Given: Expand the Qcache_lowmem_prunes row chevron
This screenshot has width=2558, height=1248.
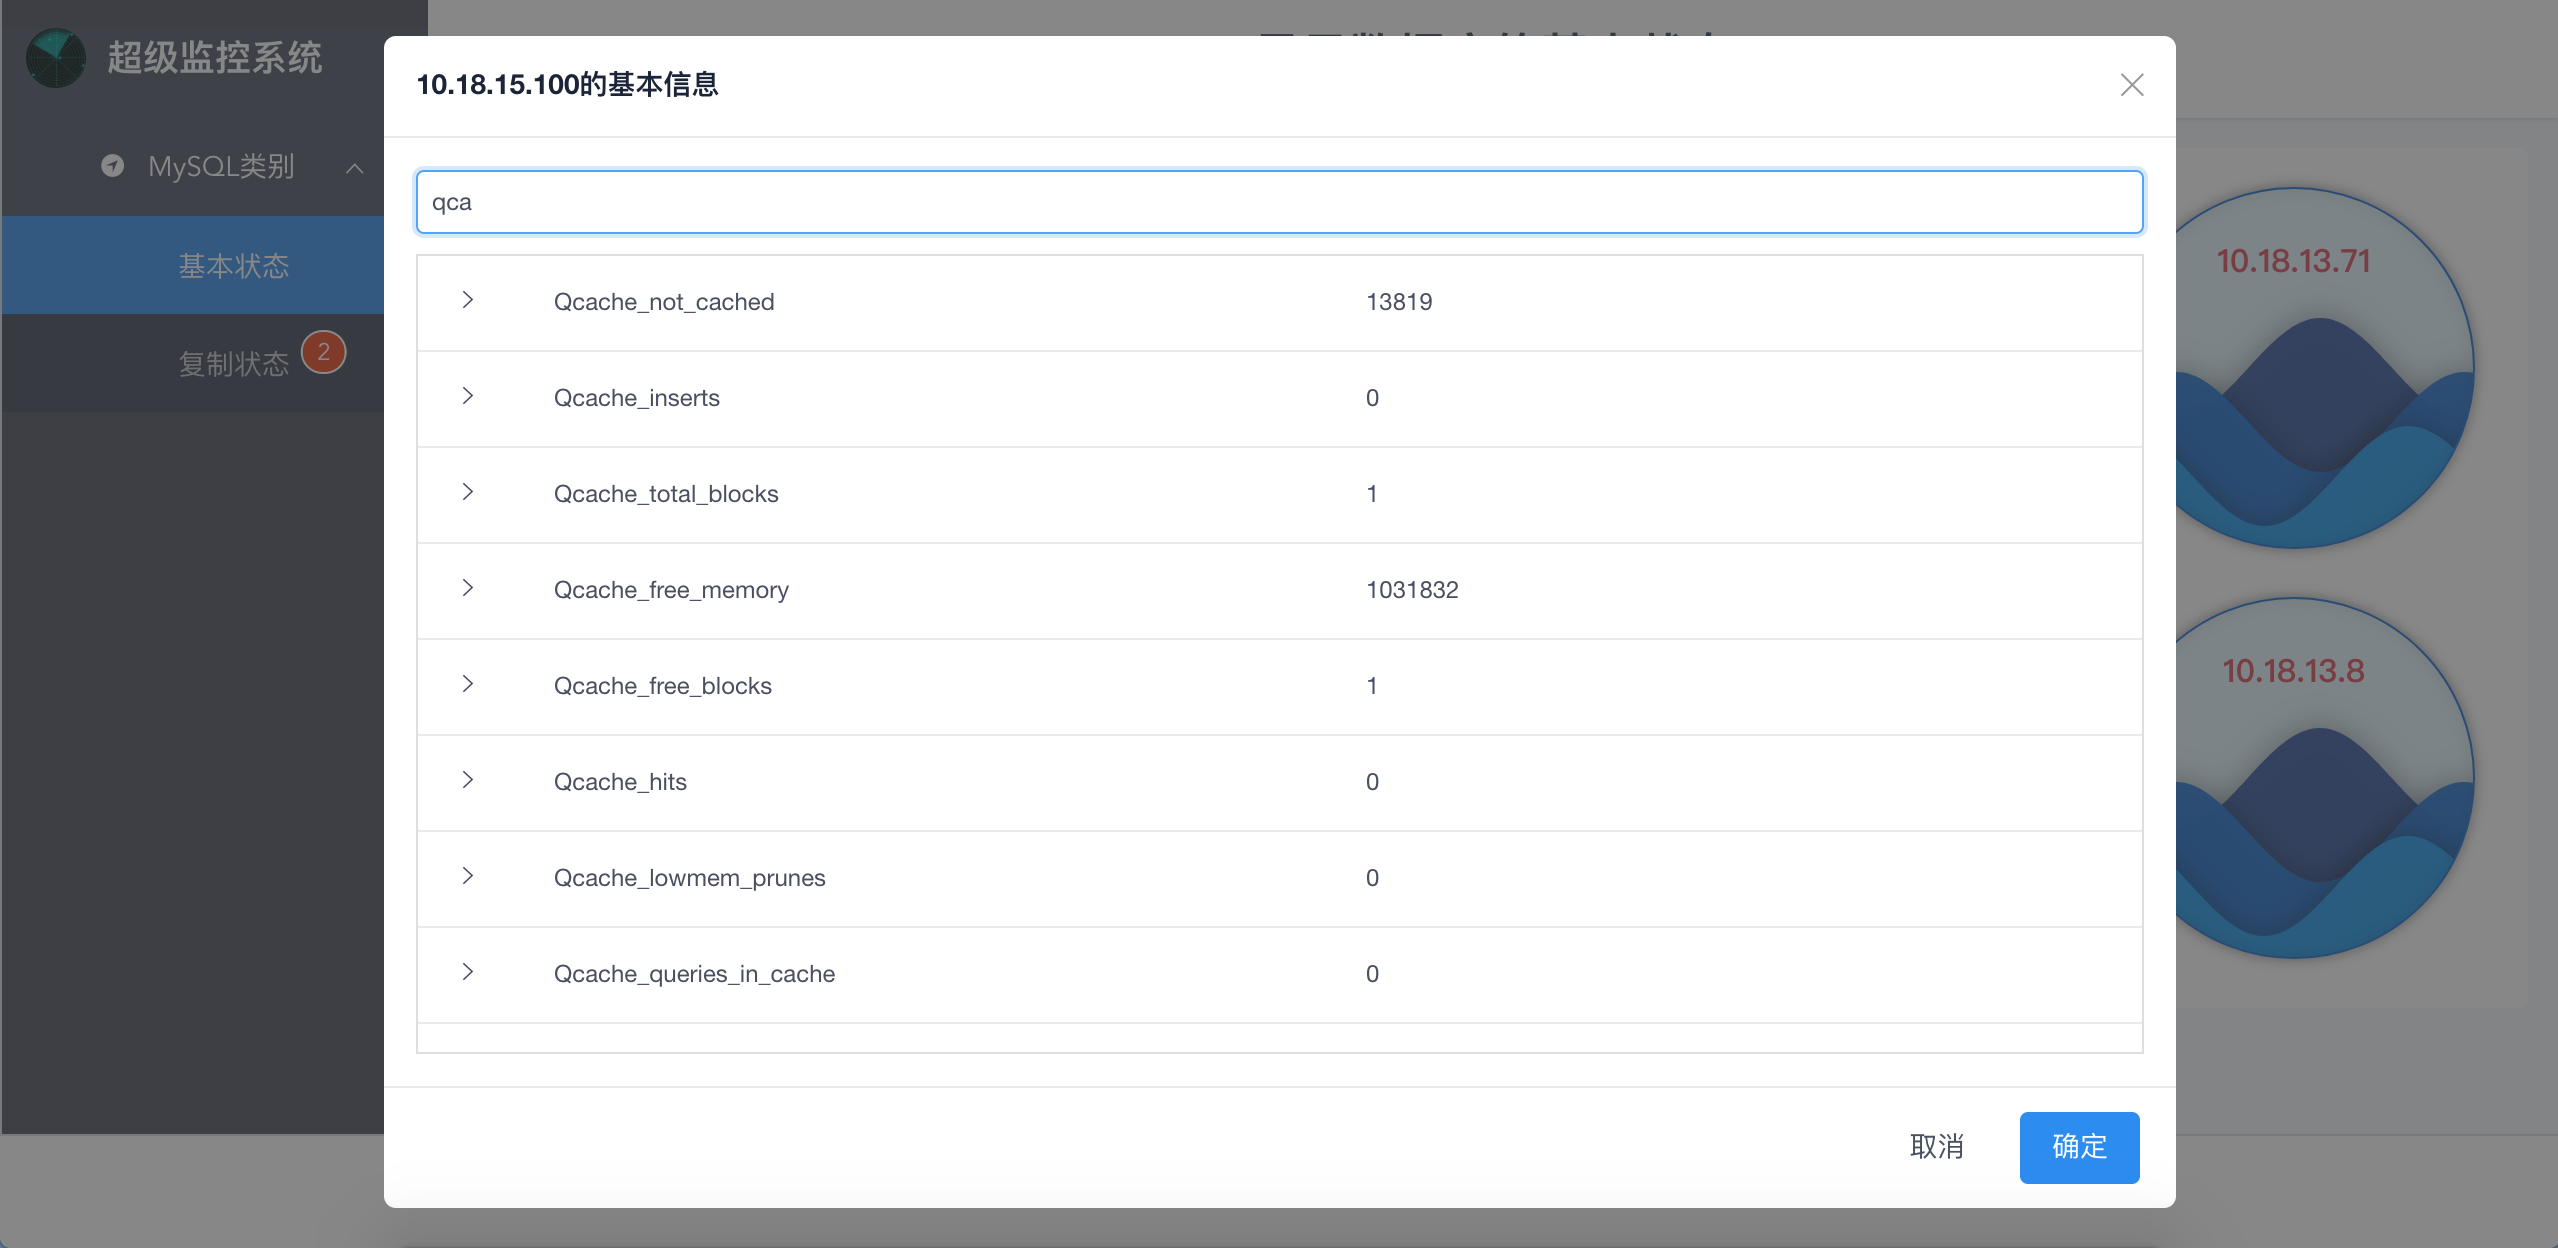Looking at the screenshot, I should 467,876.
